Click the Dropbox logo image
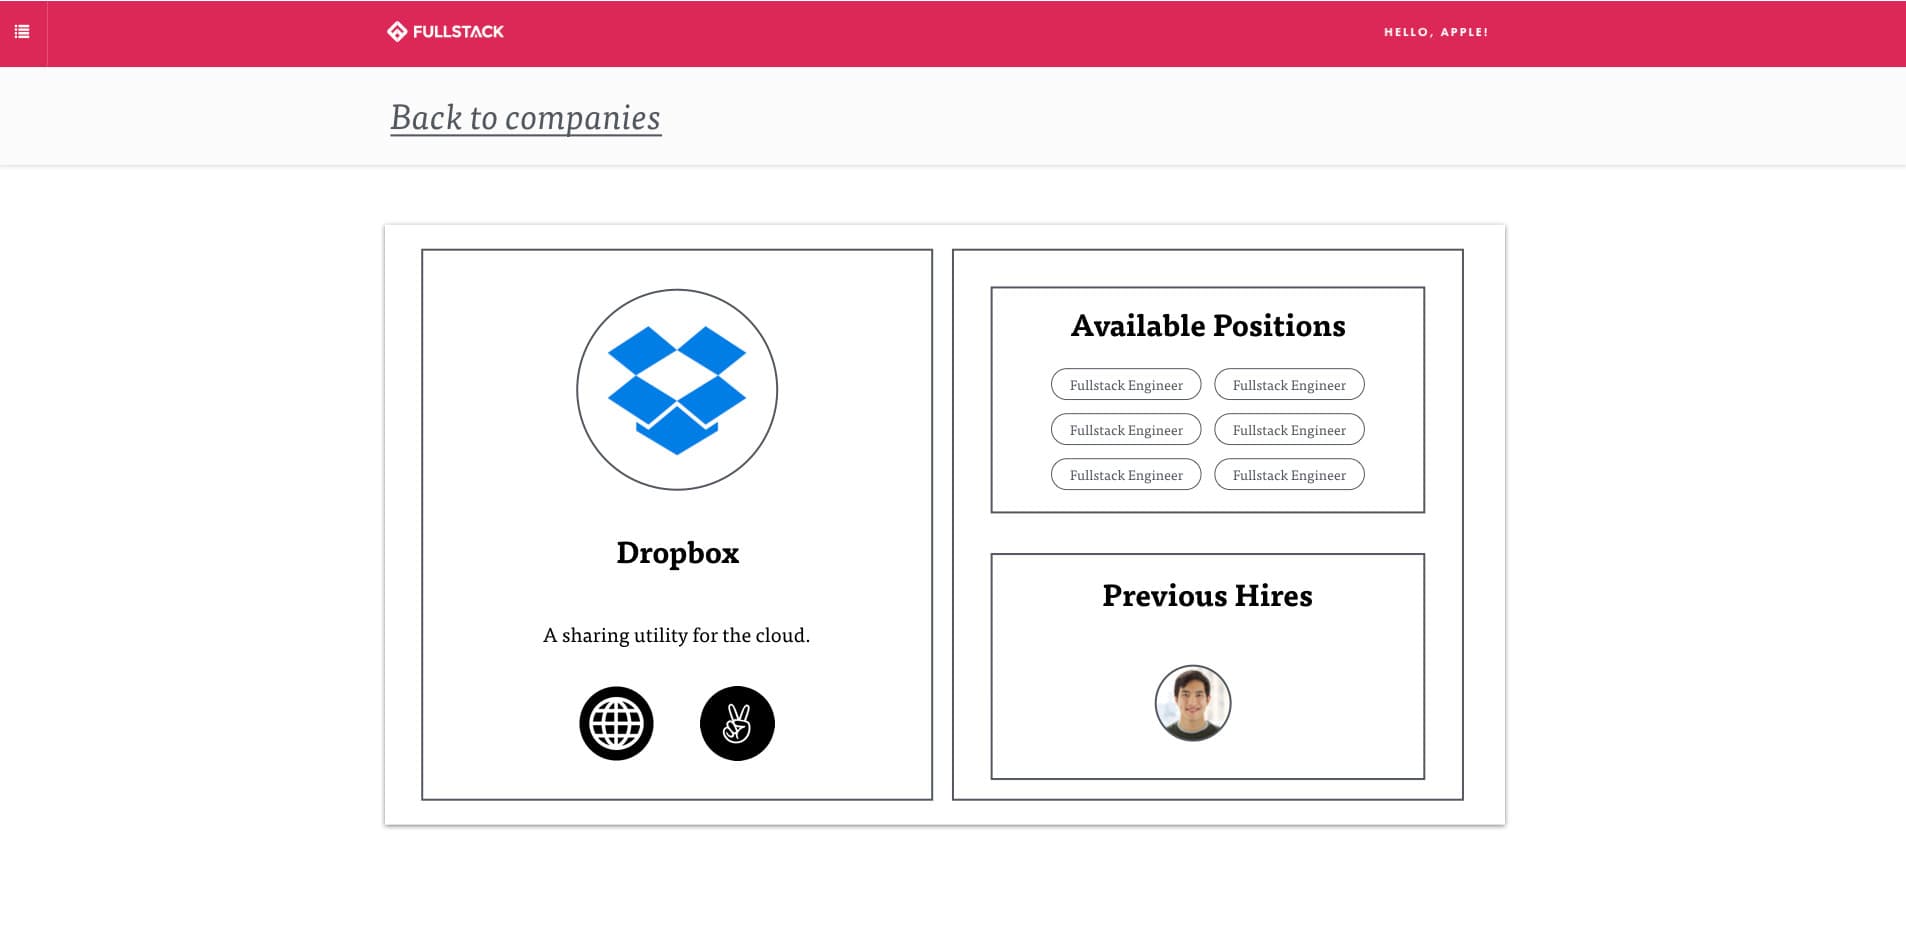Image resolution: width=1906 pixels, height=947 pixels. (x=677, y=390)
